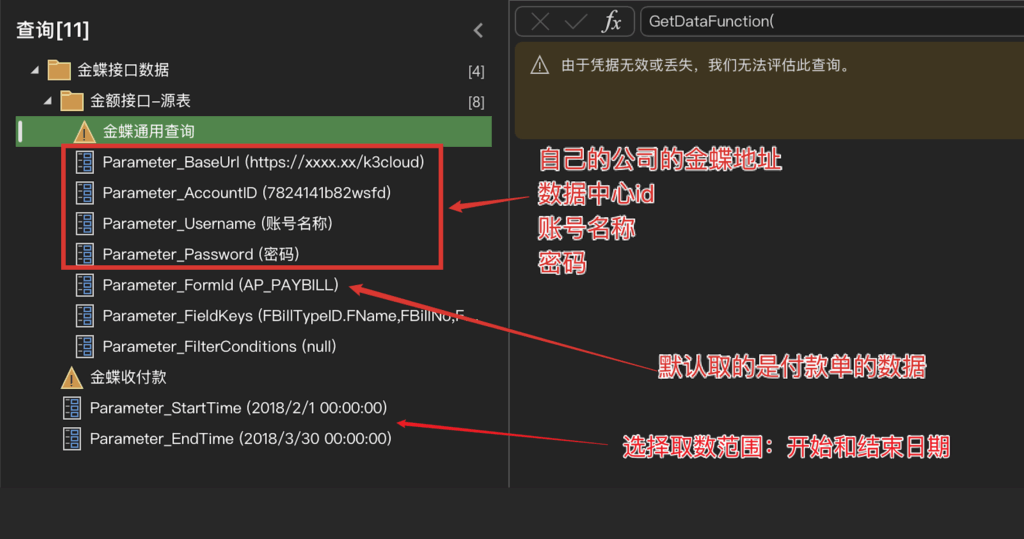The height and width of the screenshot is (539, 1024).
Task: Click the 由于凭据无效或丢失 warning message
Action: coord(707,65)
